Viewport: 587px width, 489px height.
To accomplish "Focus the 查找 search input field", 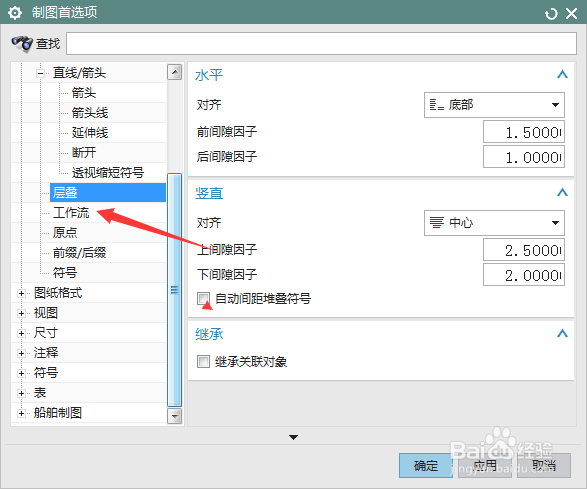I will (321, 43).
